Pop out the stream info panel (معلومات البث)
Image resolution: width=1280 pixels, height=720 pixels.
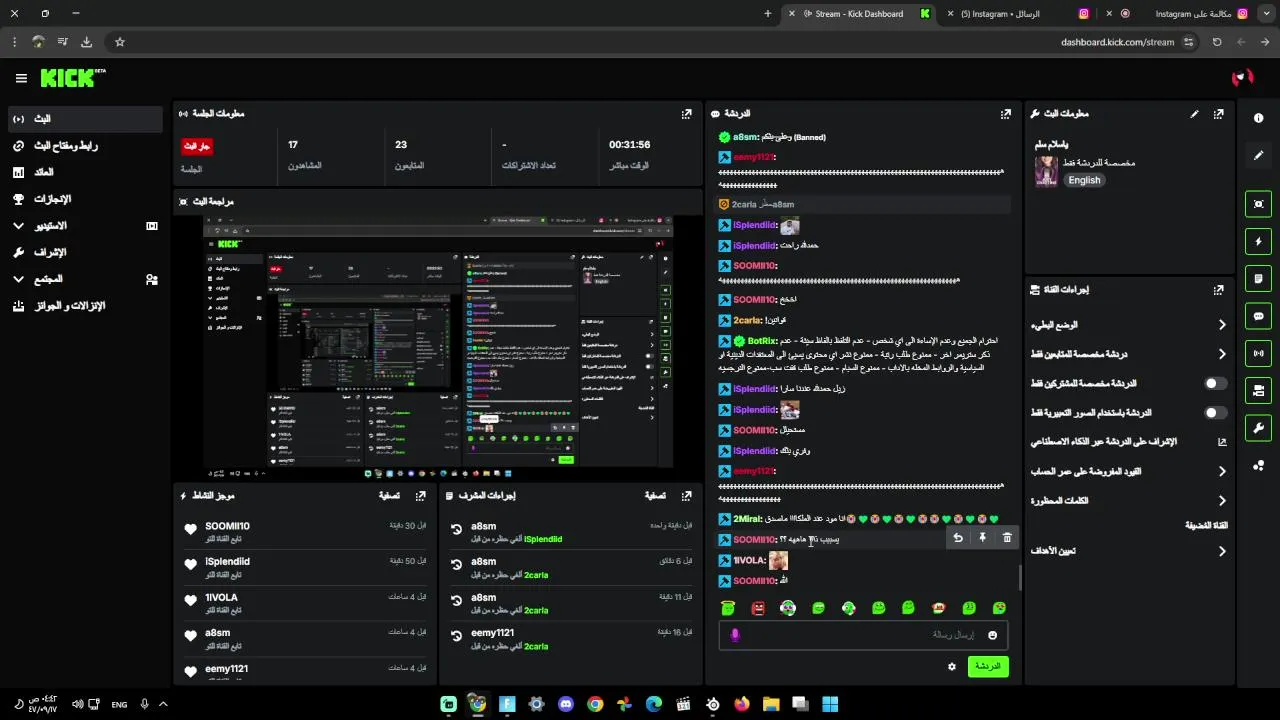[1218, 114]
